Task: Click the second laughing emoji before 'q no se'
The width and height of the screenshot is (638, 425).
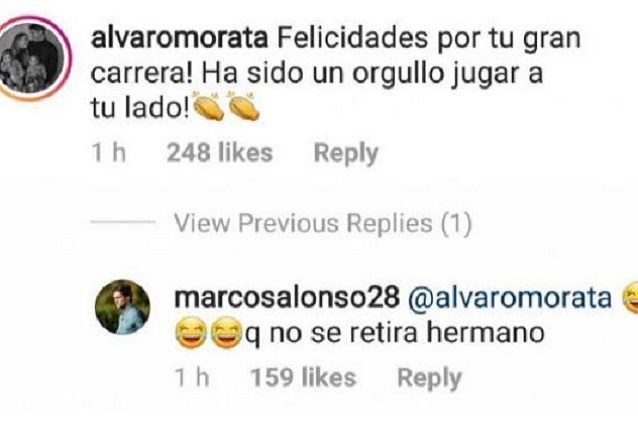Action: 227,333
